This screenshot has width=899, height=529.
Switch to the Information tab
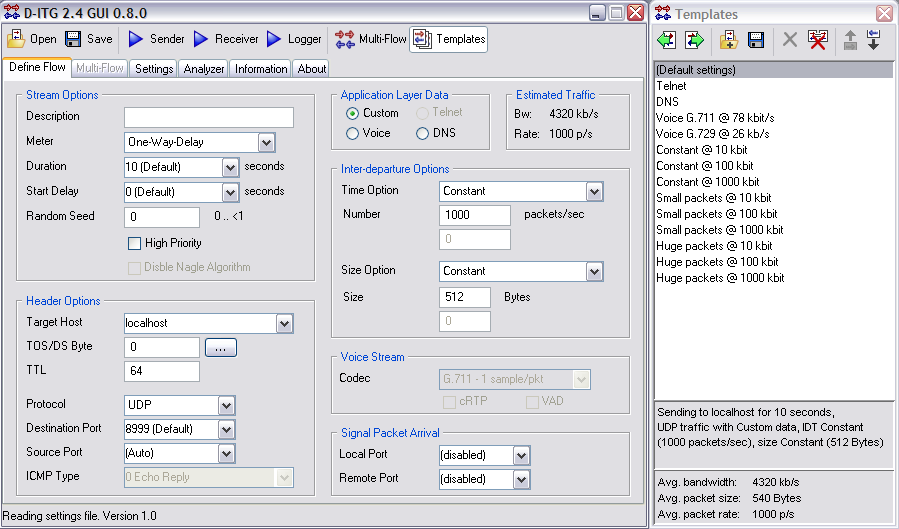point(261,69)
